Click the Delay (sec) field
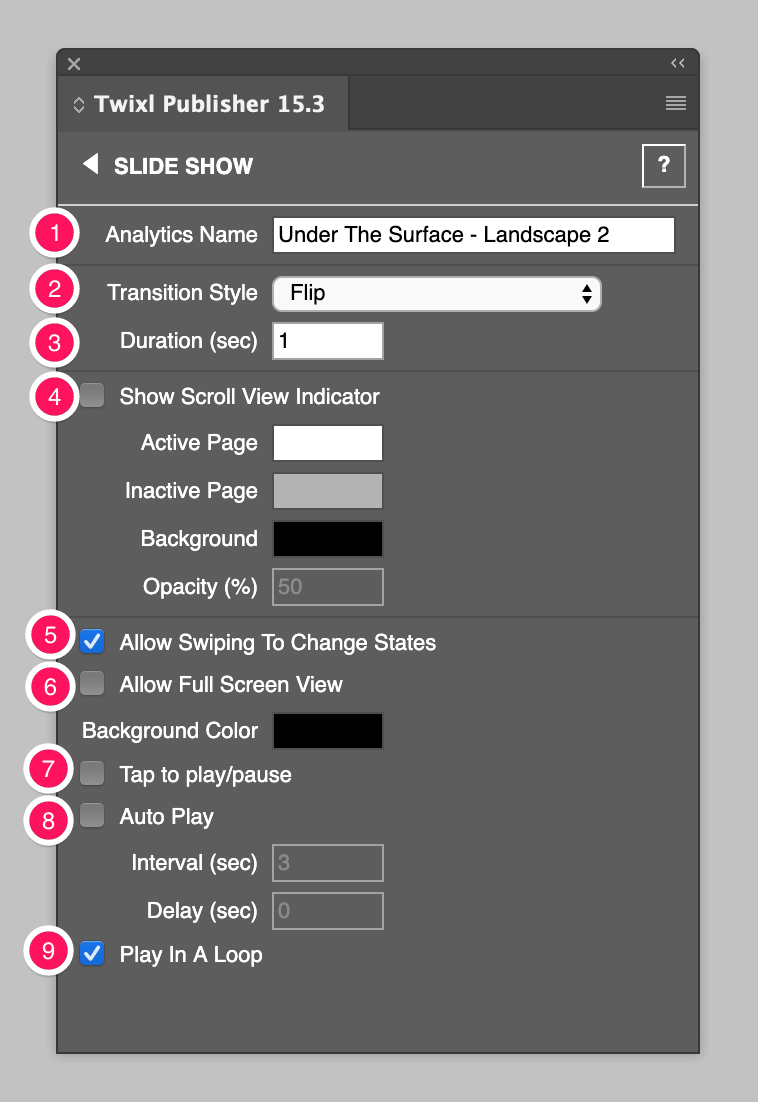 328,911
